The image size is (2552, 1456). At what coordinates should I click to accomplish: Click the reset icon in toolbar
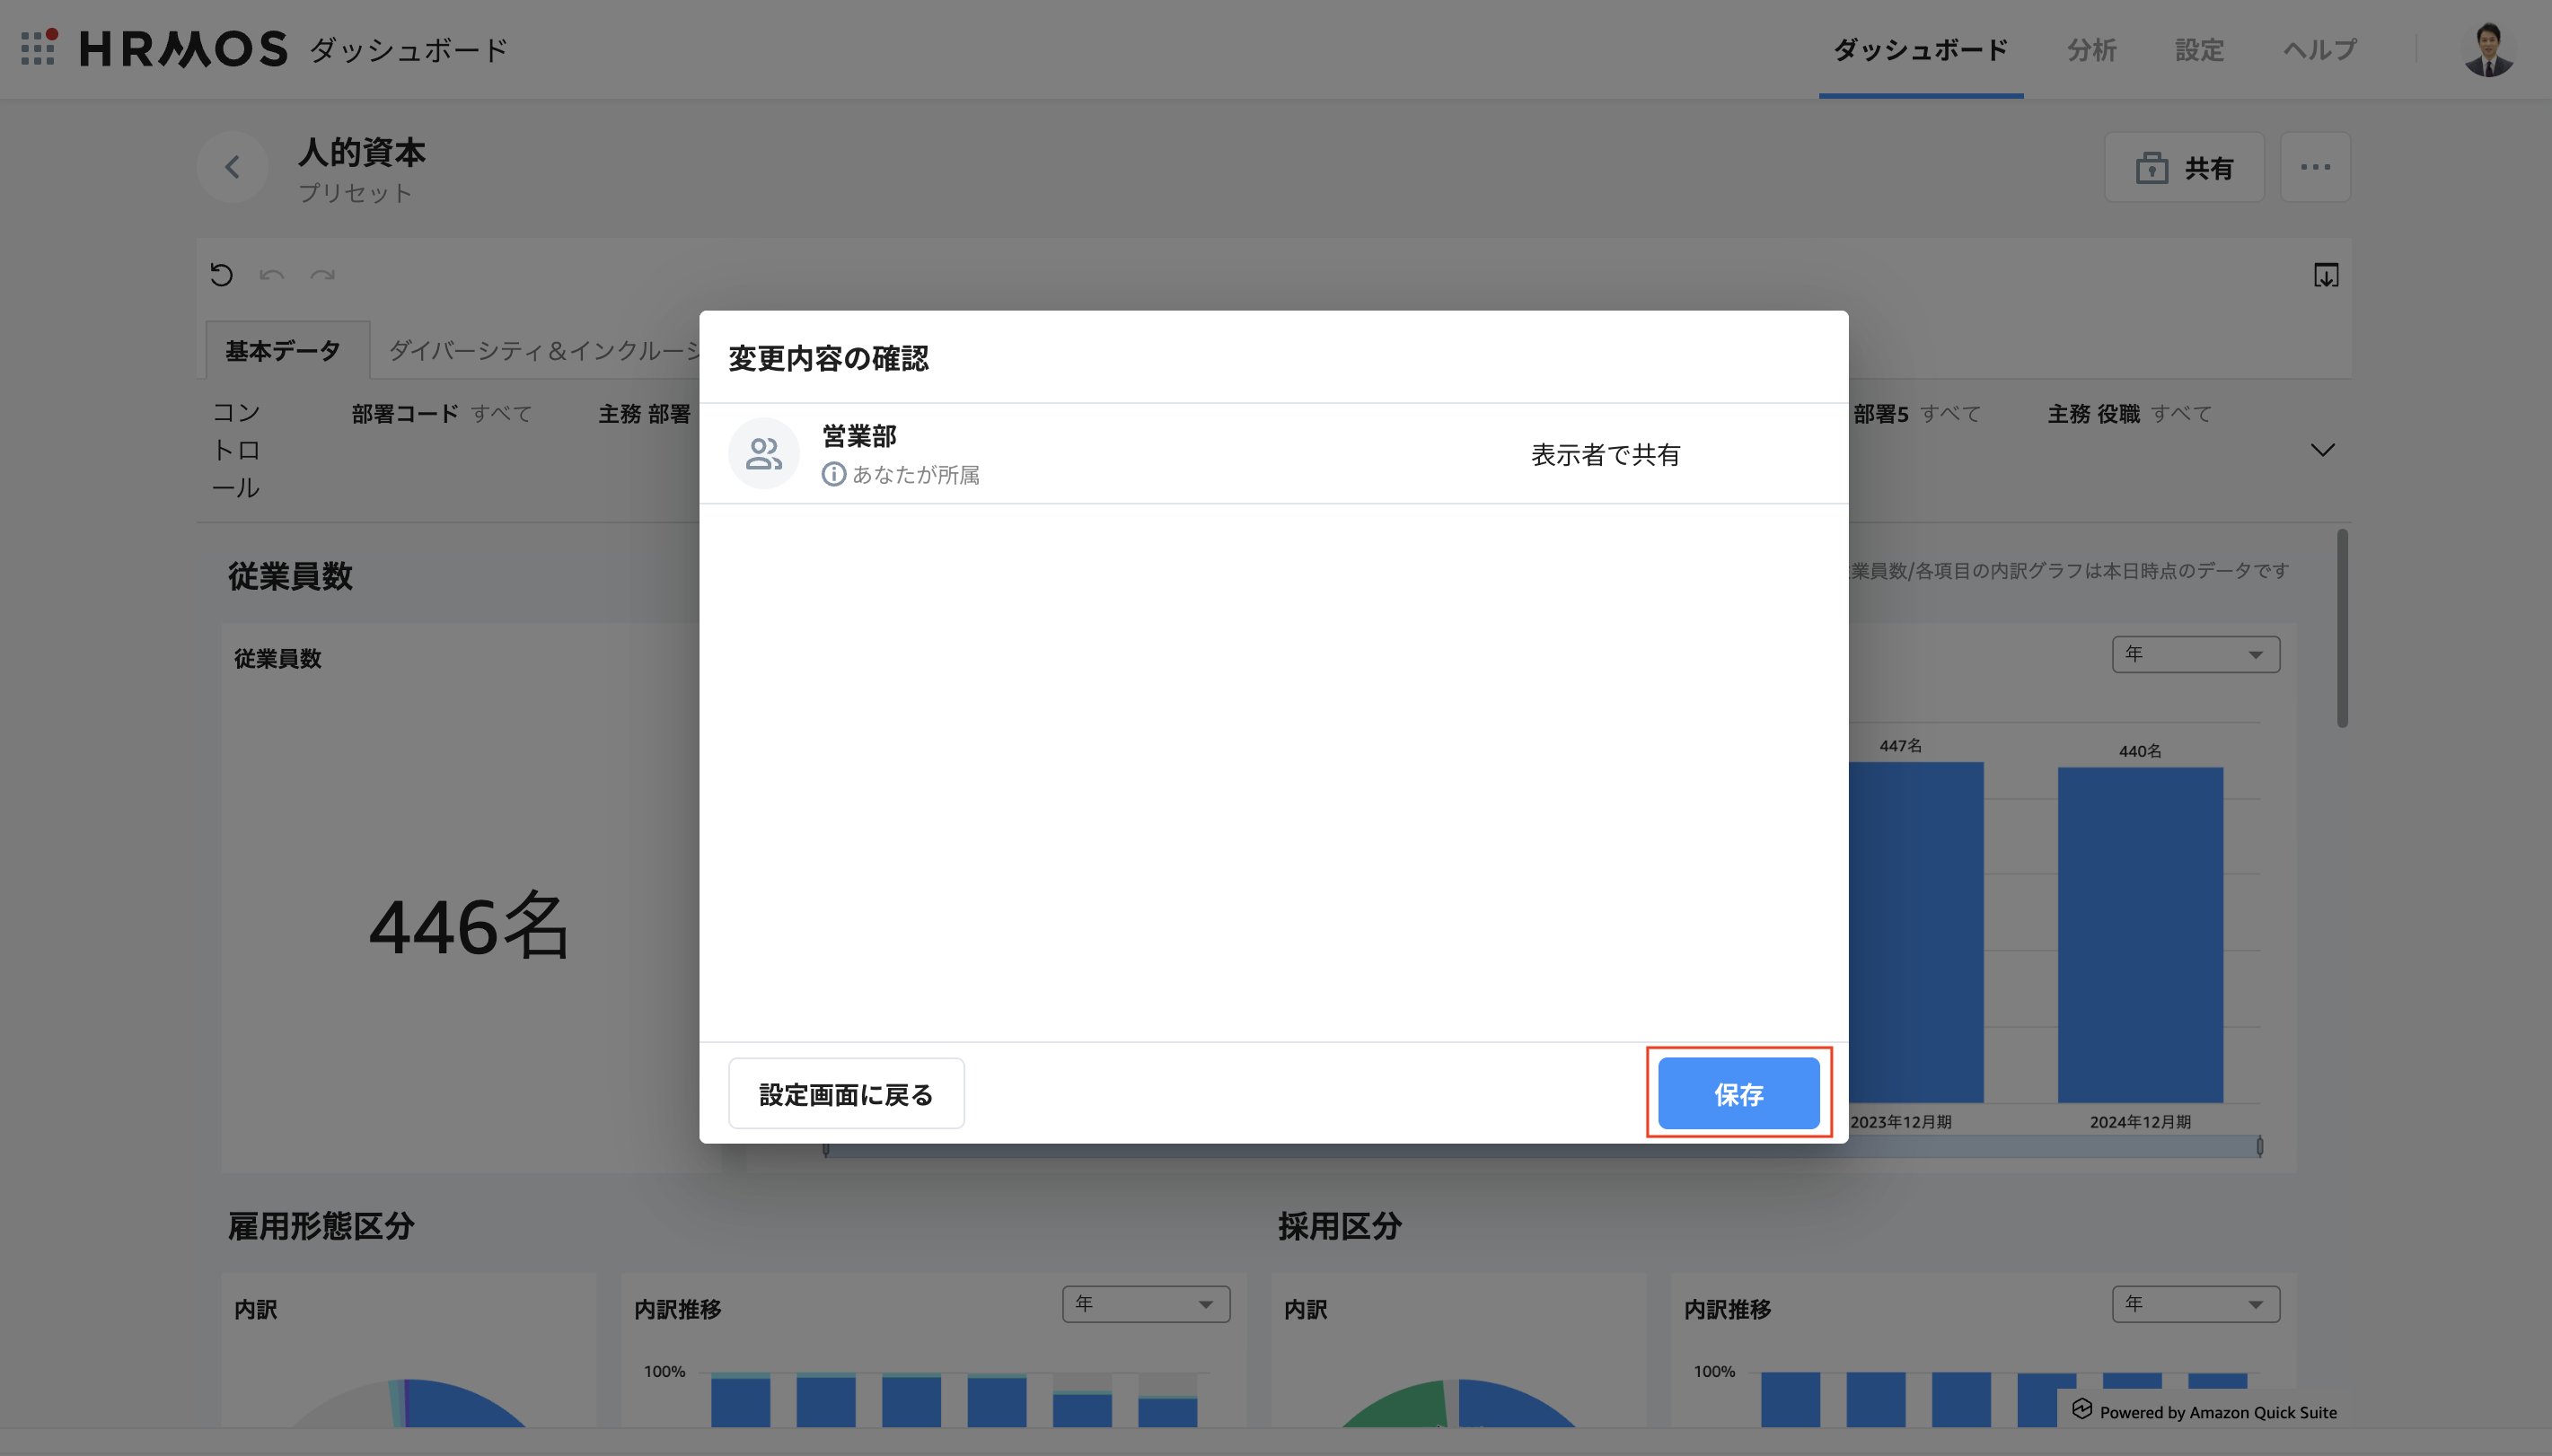click(x=221, y=275)
